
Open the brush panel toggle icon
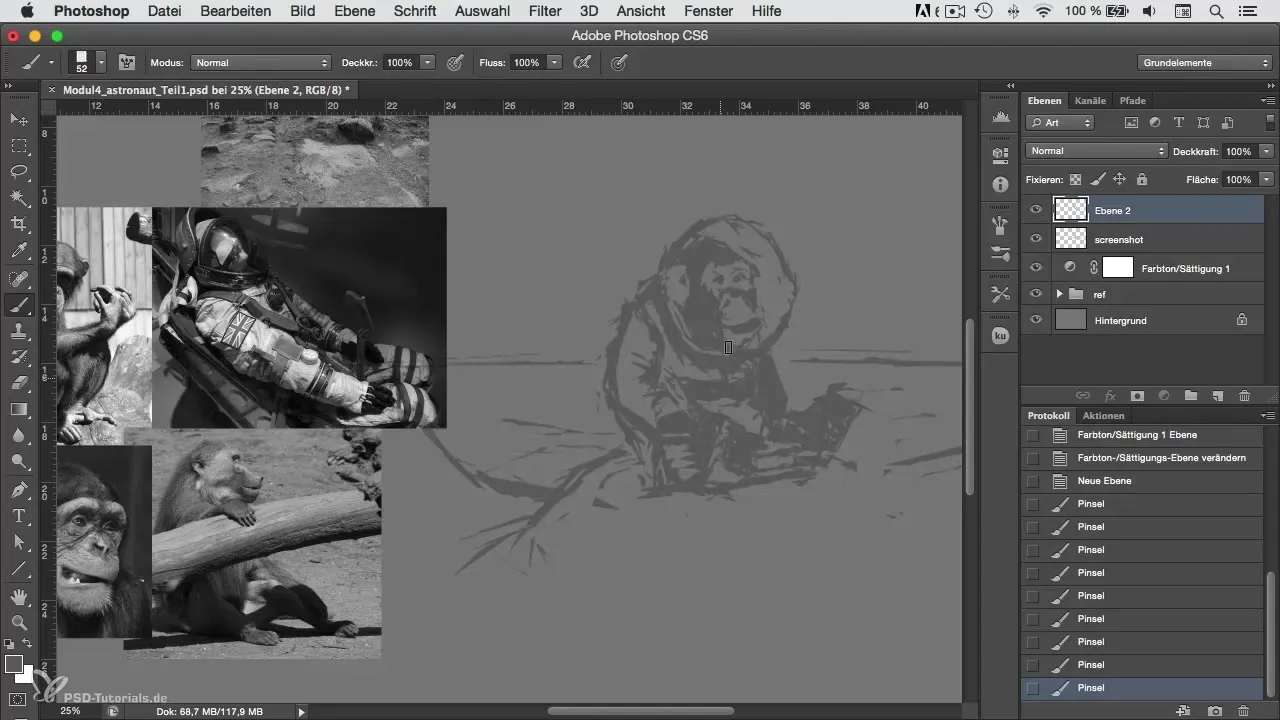point(127,62)
